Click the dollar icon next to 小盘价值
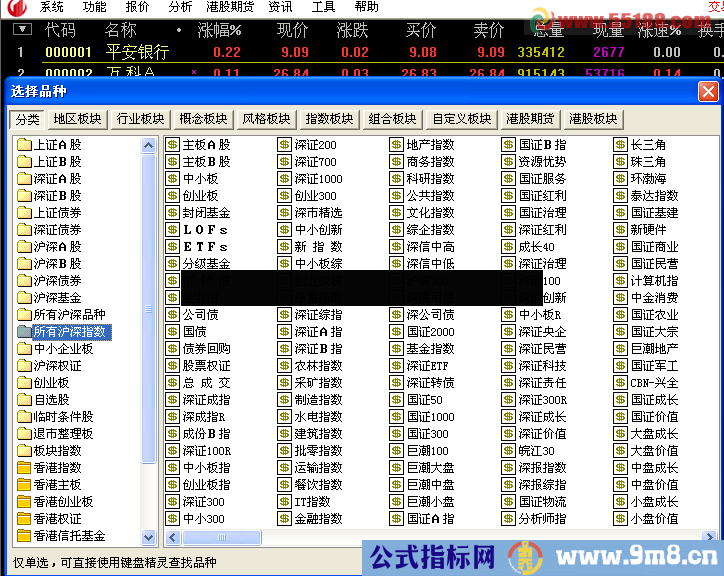This screenshot has height=576, width=724. (620, 519)
